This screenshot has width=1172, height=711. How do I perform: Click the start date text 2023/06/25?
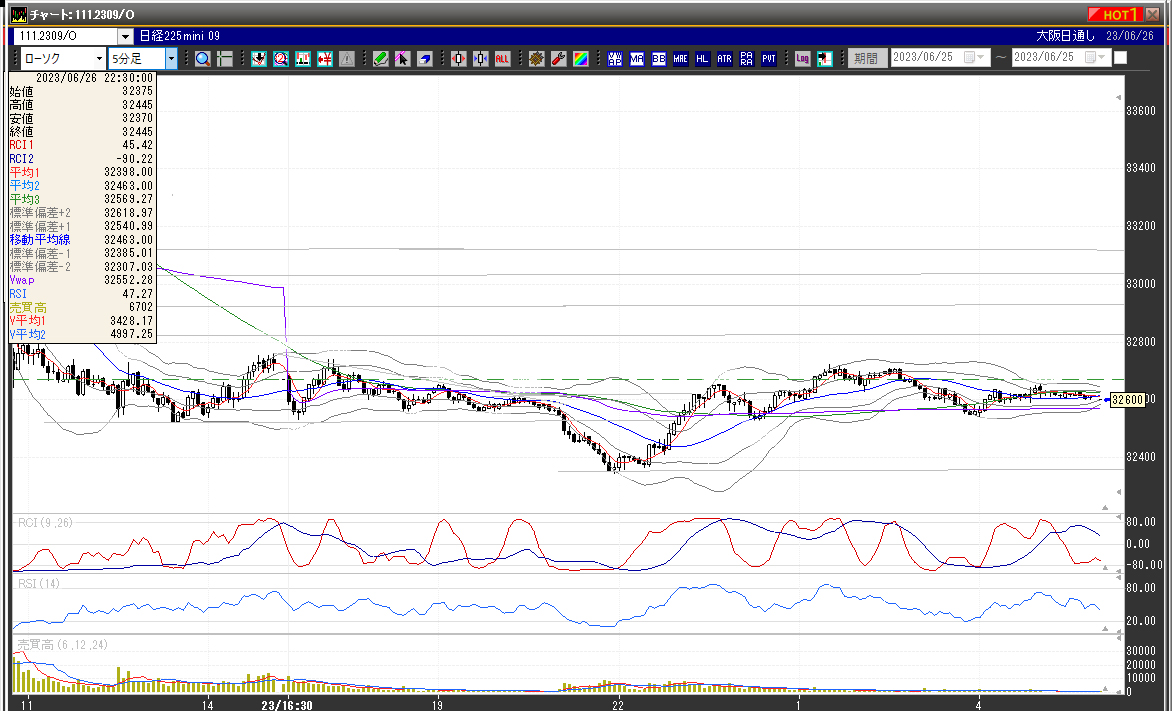(924, 58)
